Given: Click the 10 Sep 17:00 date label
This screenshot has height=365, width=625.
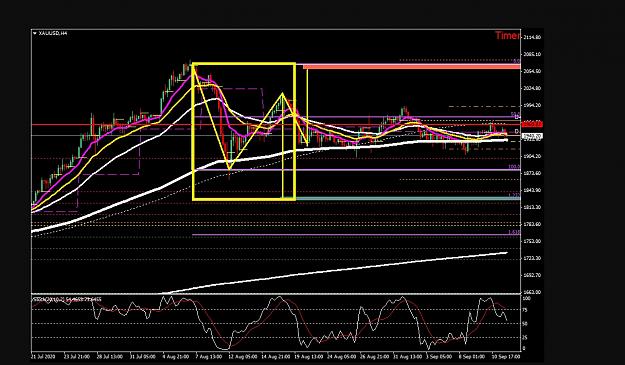Looking at the screenshot, I should click(x=507, y=356).
